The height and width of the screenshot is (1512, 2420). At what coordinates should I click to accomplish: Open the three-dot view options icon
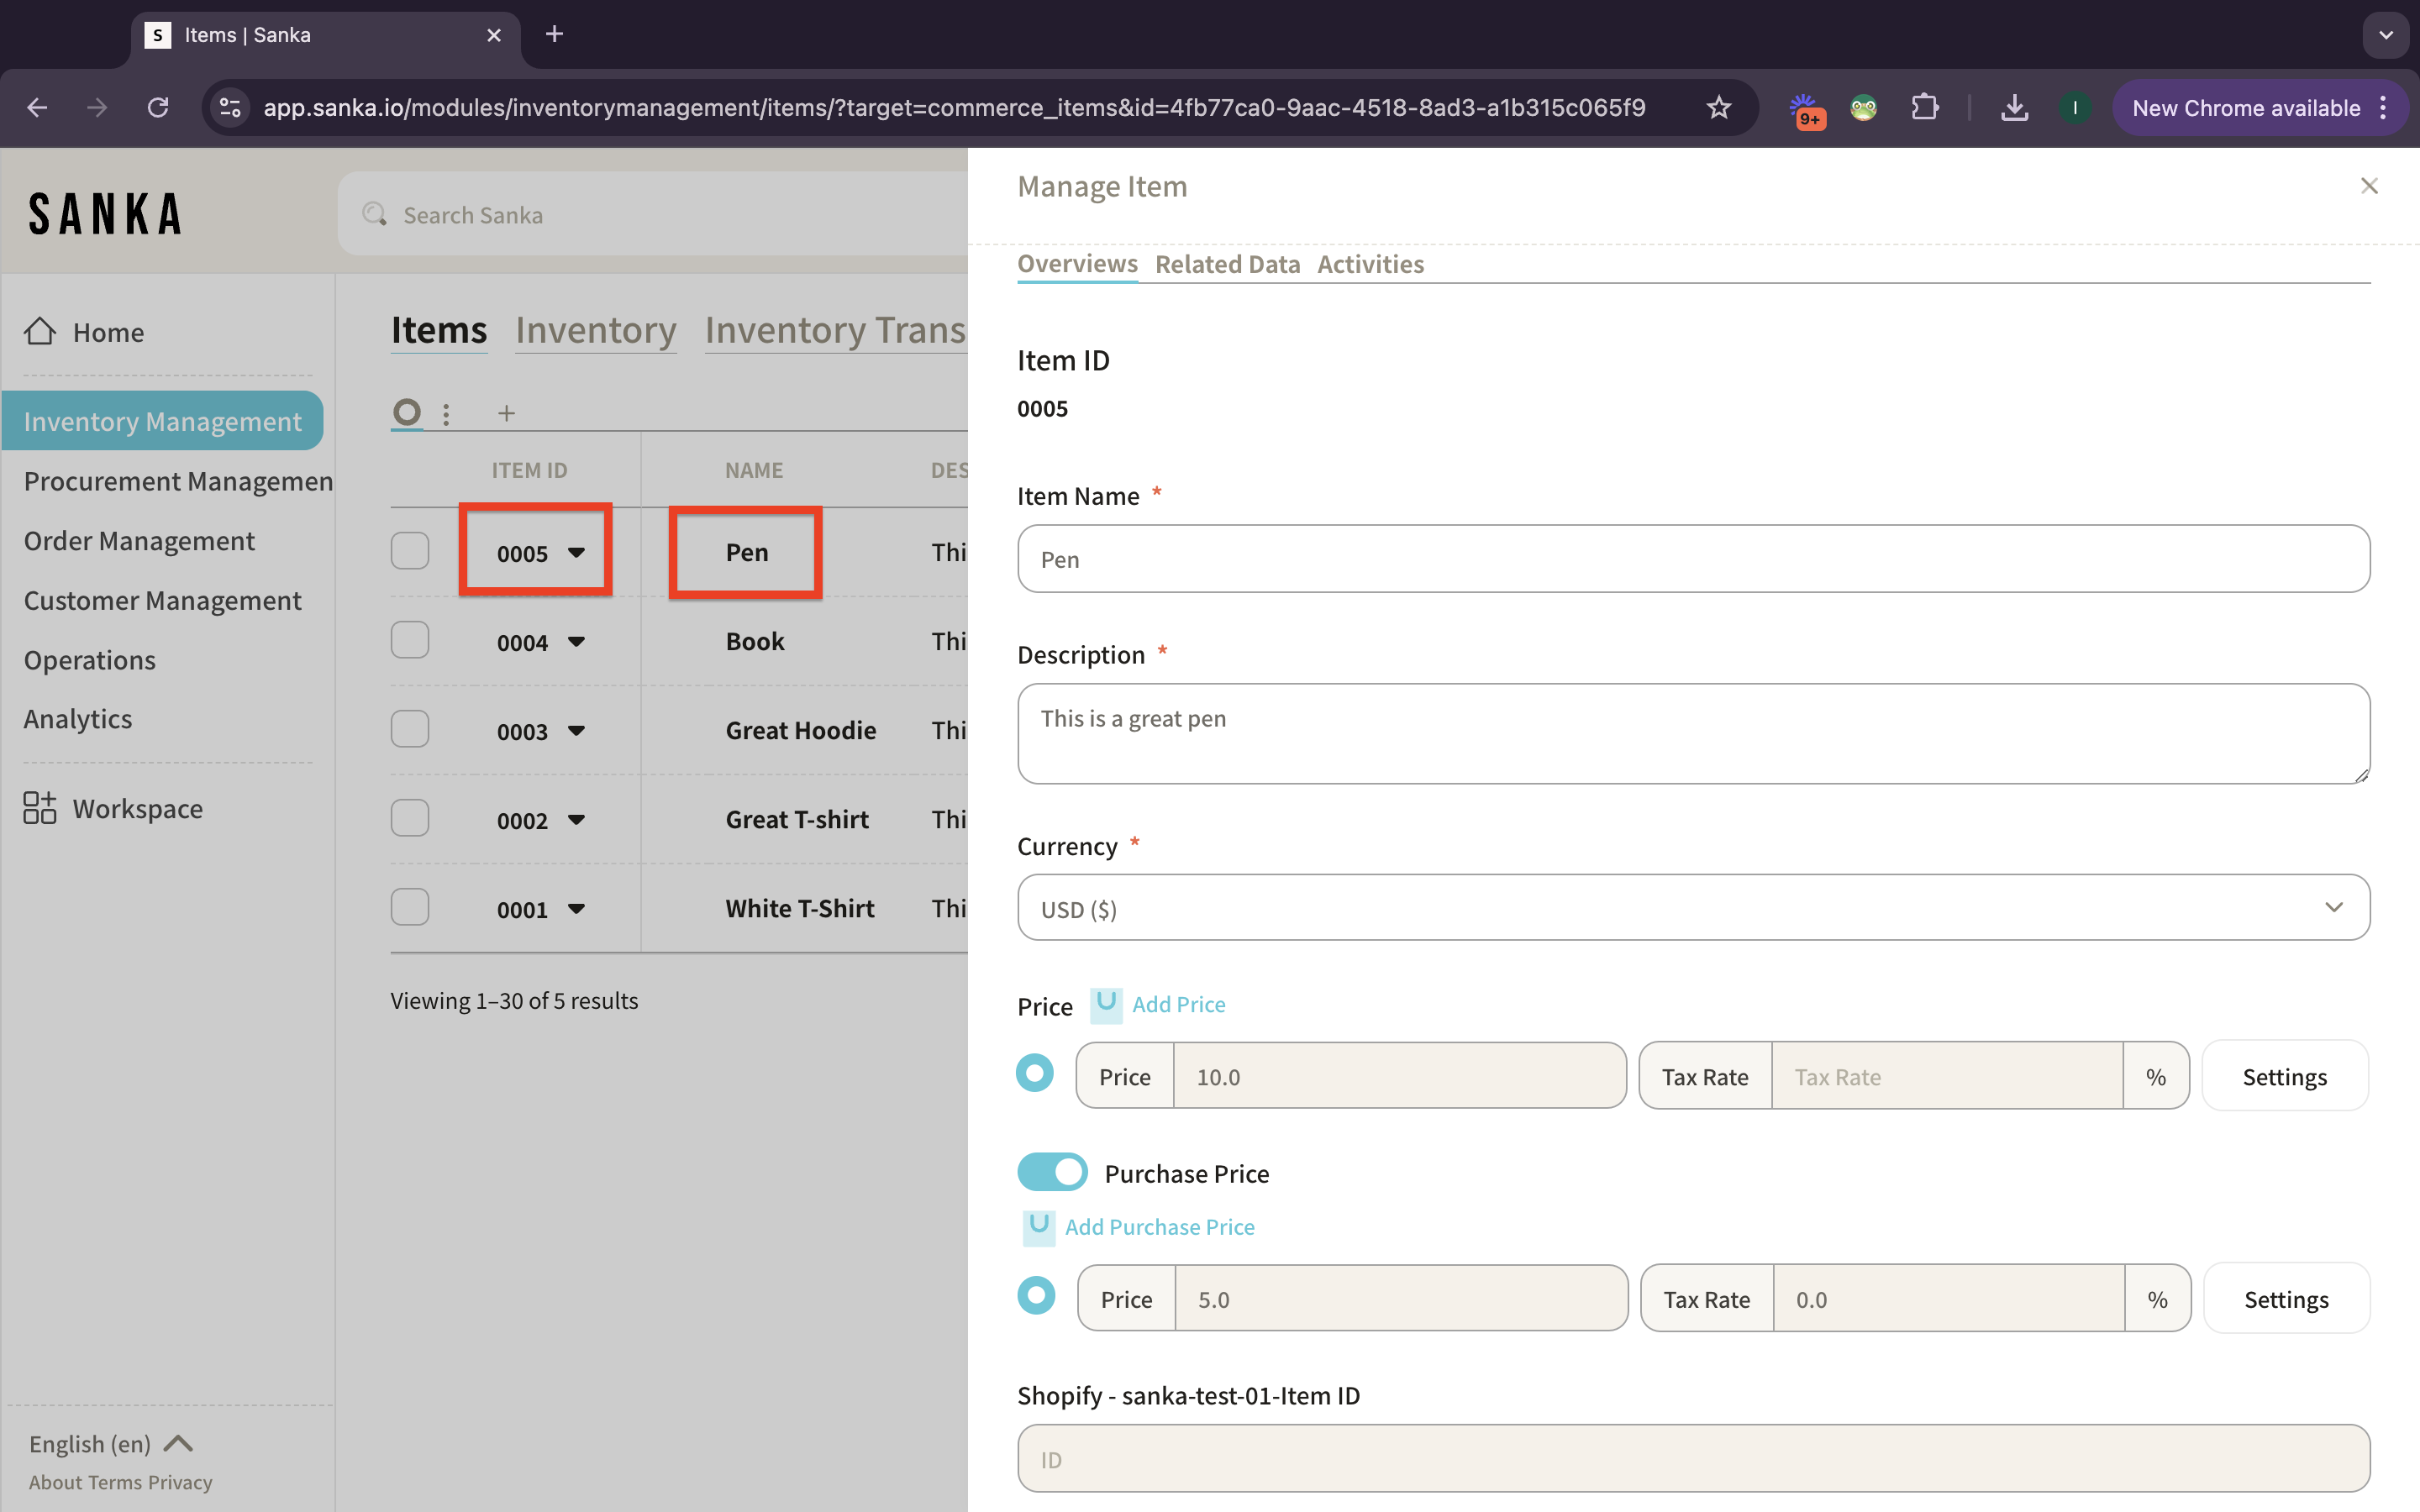pos(446,413)
